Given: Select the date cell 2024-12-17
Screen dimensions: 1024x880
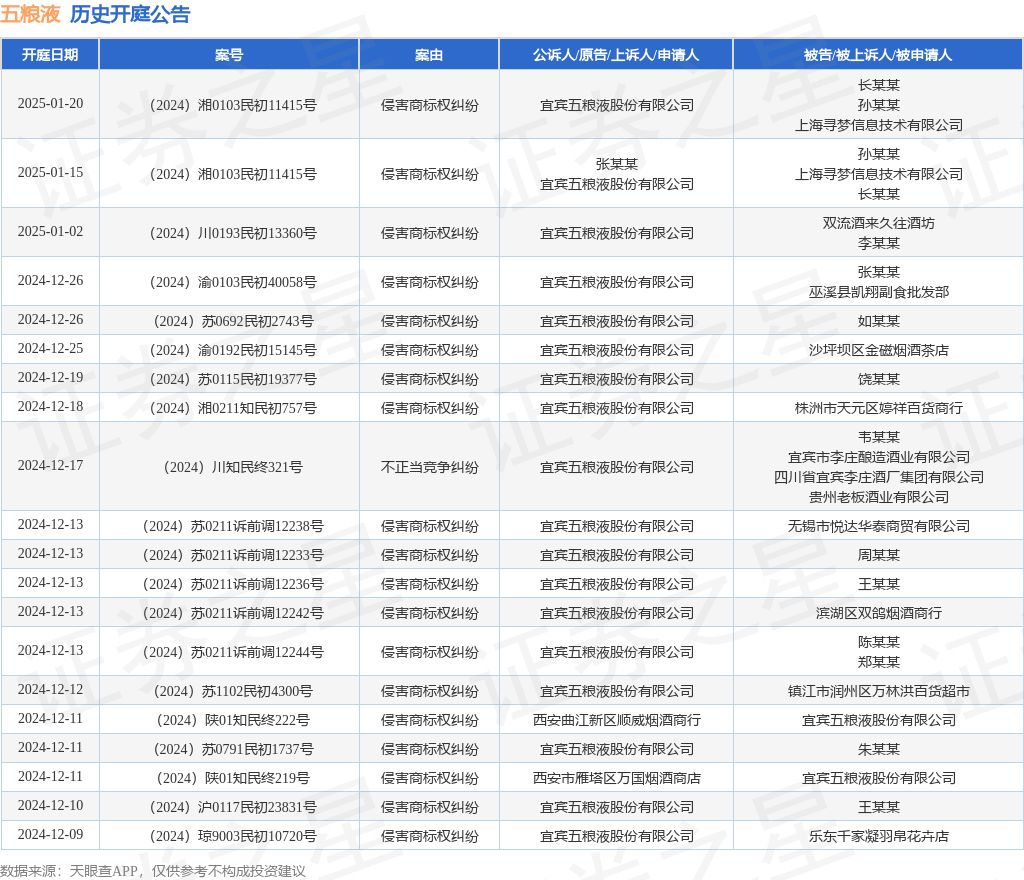Looking at the screenshot, I should point(50,465).
